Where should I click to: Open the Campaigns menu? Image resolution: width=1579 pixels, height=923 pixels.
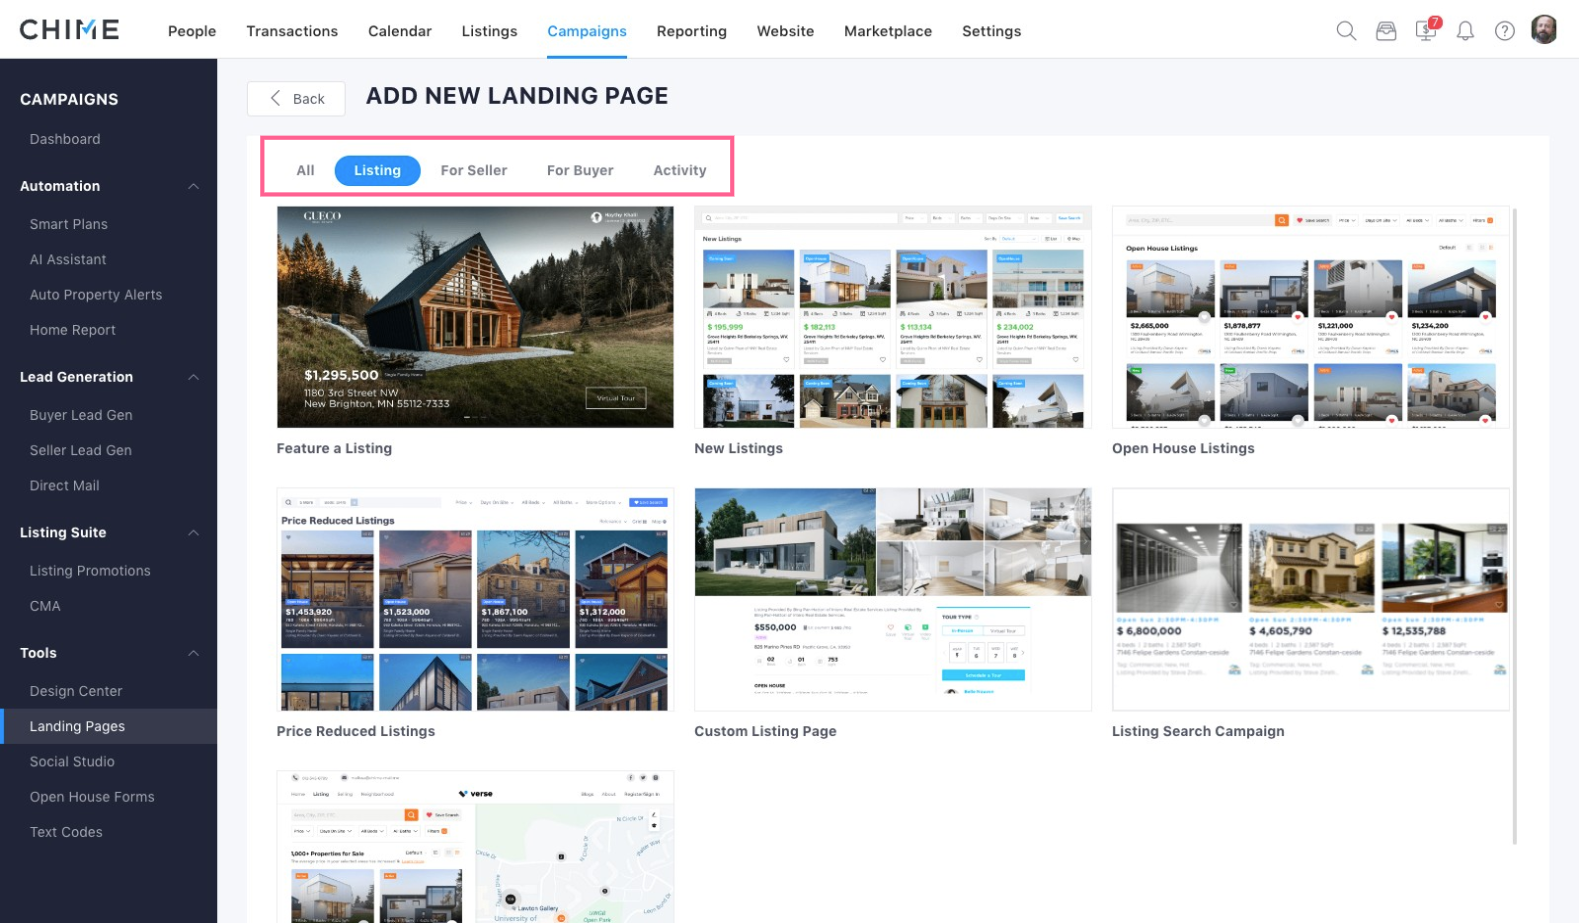[587, 31]
